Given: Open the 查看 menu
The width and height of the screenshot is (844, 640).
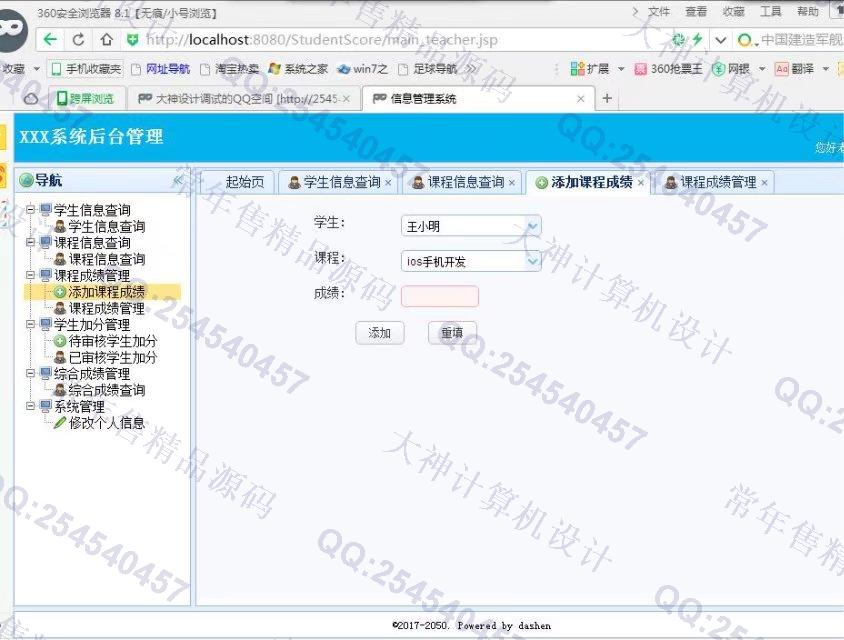Looking at the screenshot, I should coord(695,11).
